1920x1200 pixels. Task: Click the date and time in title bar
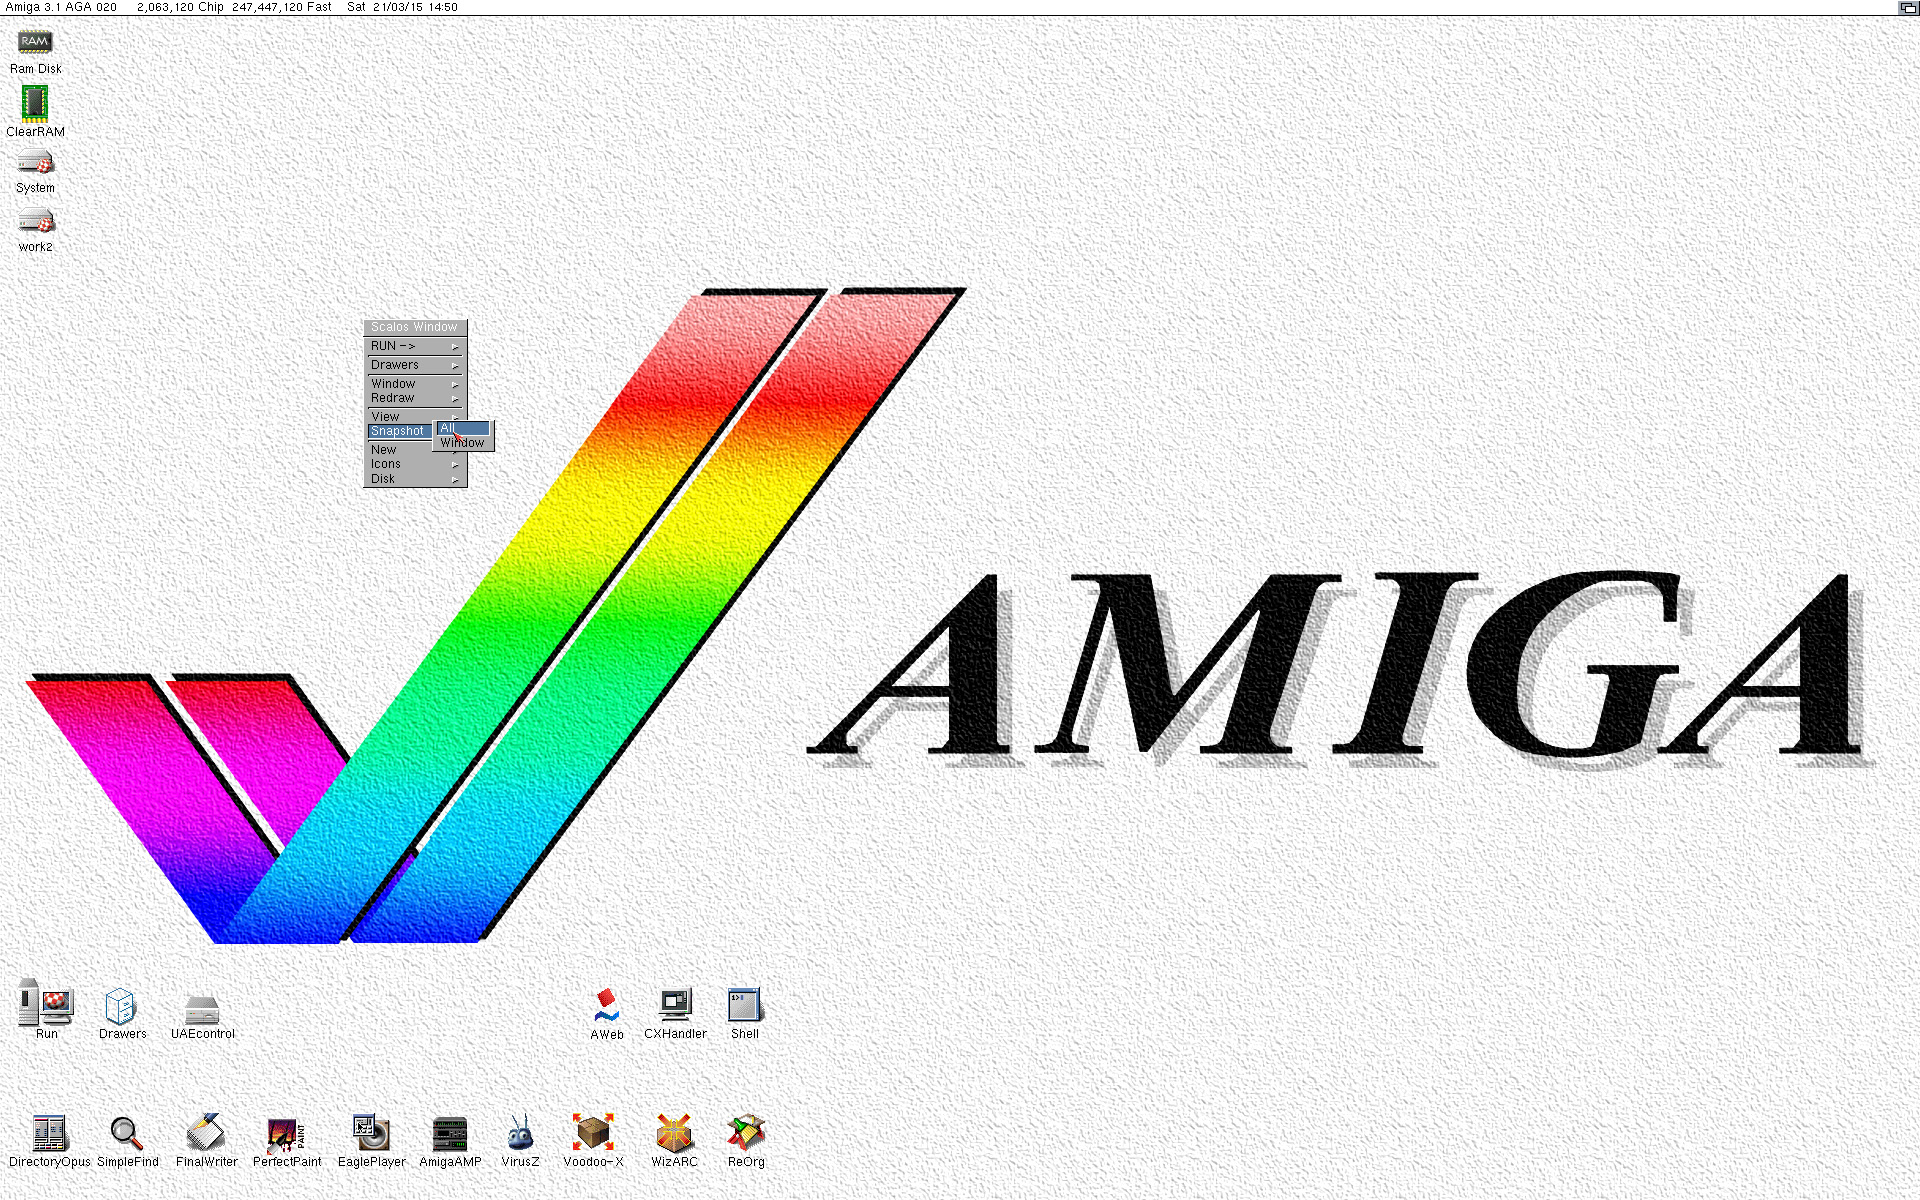[x=402, y=7]
